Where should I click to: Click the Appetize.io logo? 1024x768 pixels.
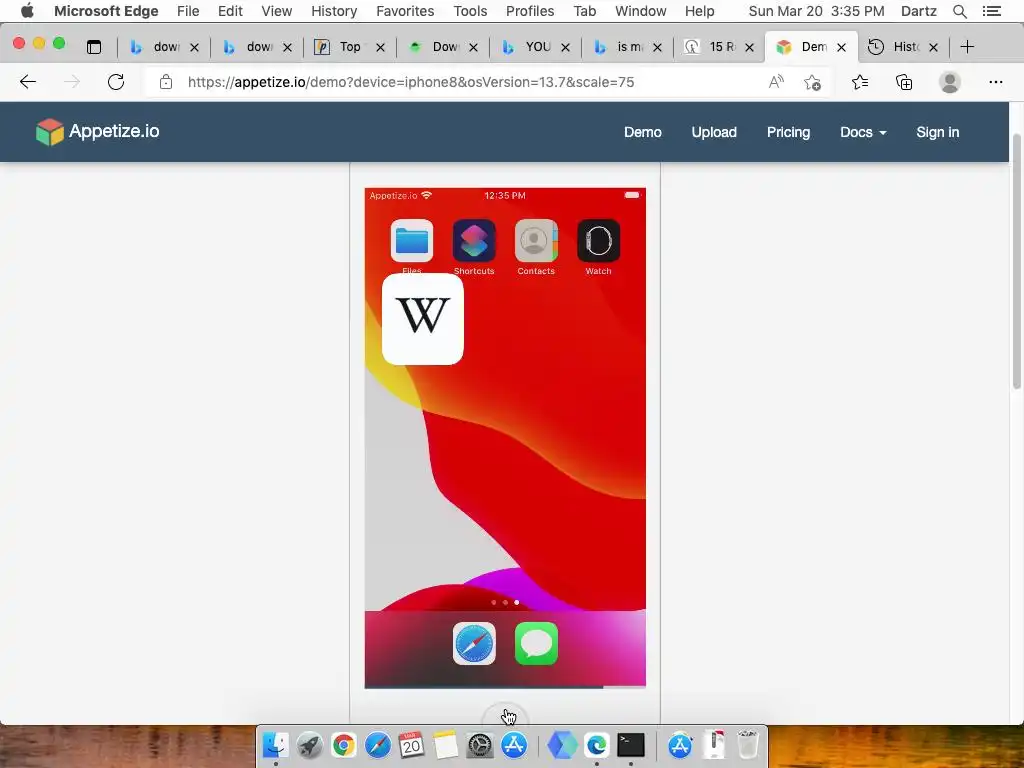pyautogui.click(x=97, y=131)
